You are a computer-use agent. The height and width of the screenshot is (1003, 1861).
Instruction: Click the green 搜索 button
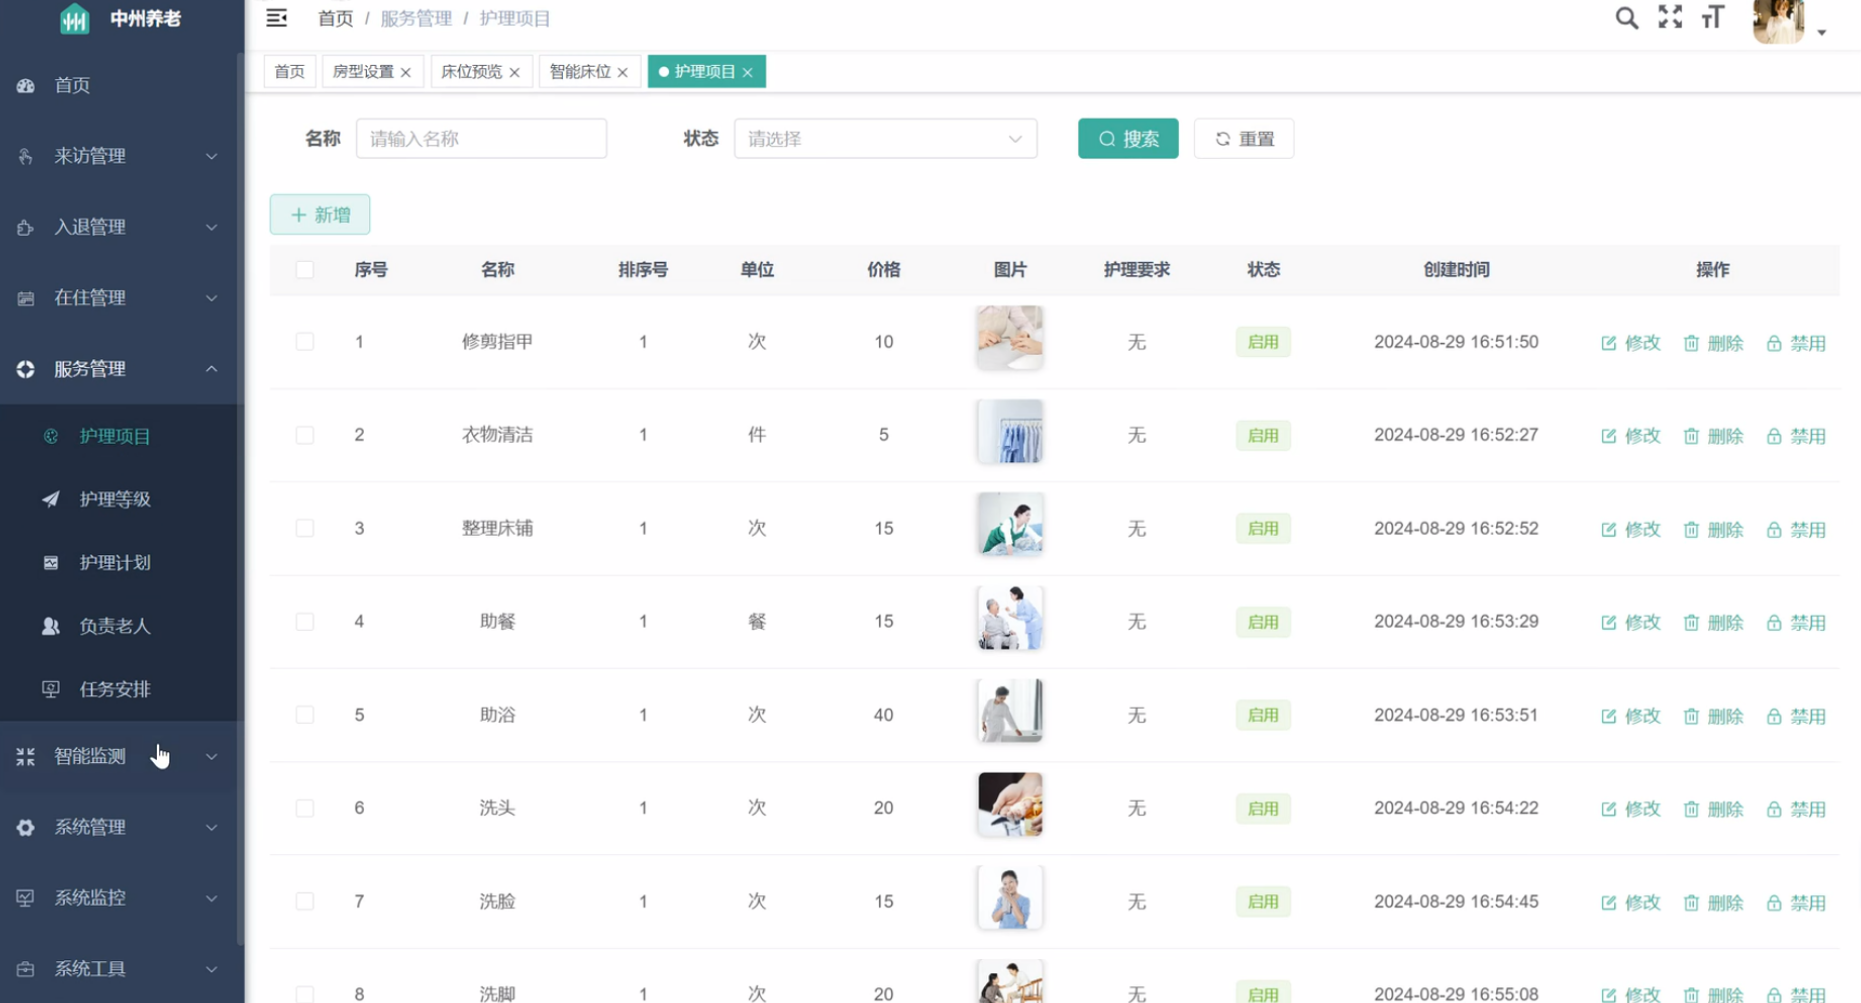click(x=1127, y=139)
